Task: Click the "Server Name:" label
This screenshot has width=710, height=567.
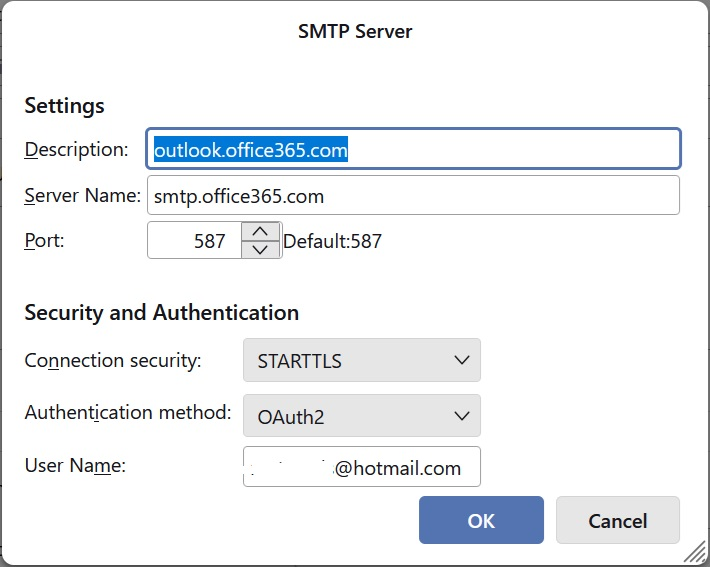Action: pos(82,196)
